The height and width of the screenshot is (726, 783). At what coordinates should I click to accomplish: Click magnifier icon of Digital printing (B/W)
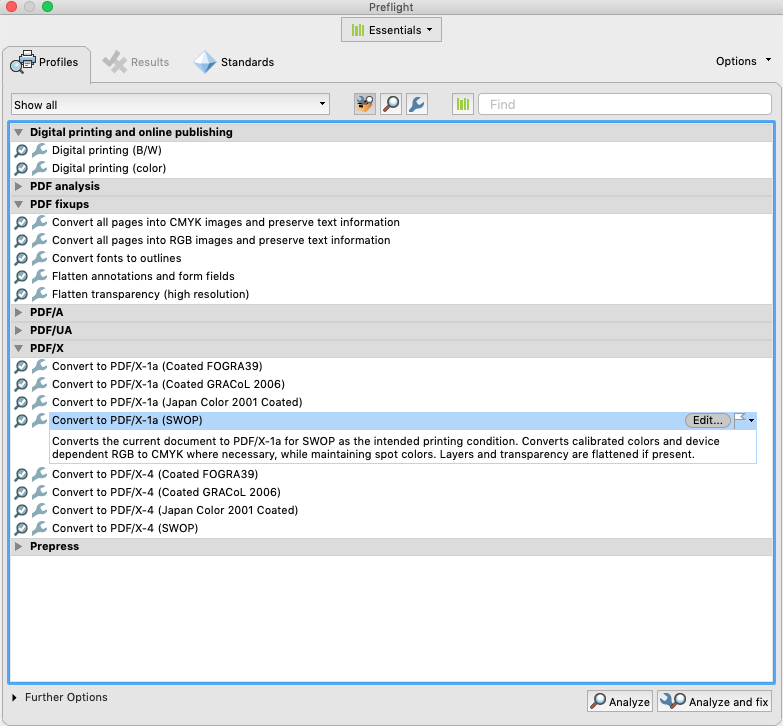pyautogui.click(x=21, y=150)
